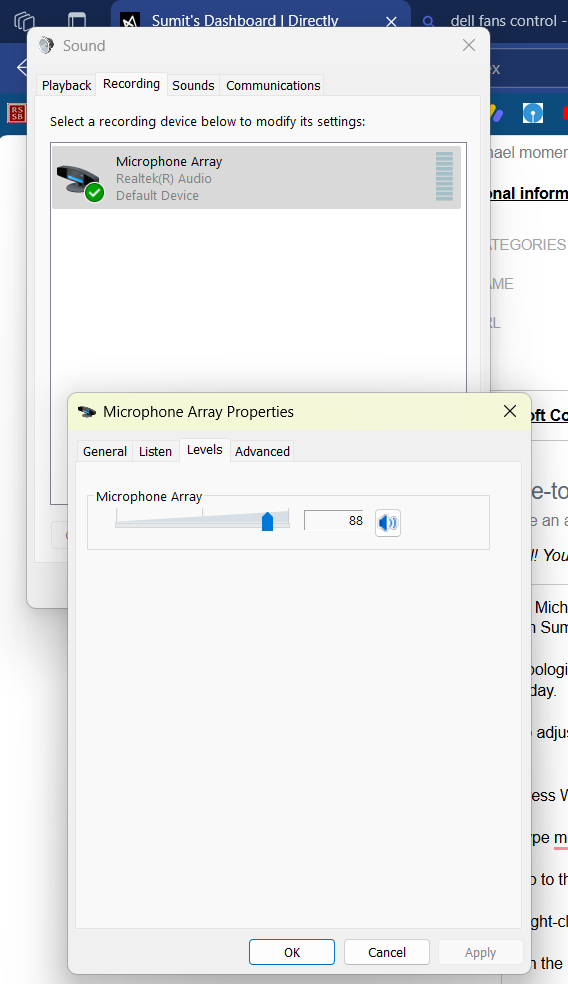
Task: Click the Realtek(R) Audio device label
Action: click(164, 178)
